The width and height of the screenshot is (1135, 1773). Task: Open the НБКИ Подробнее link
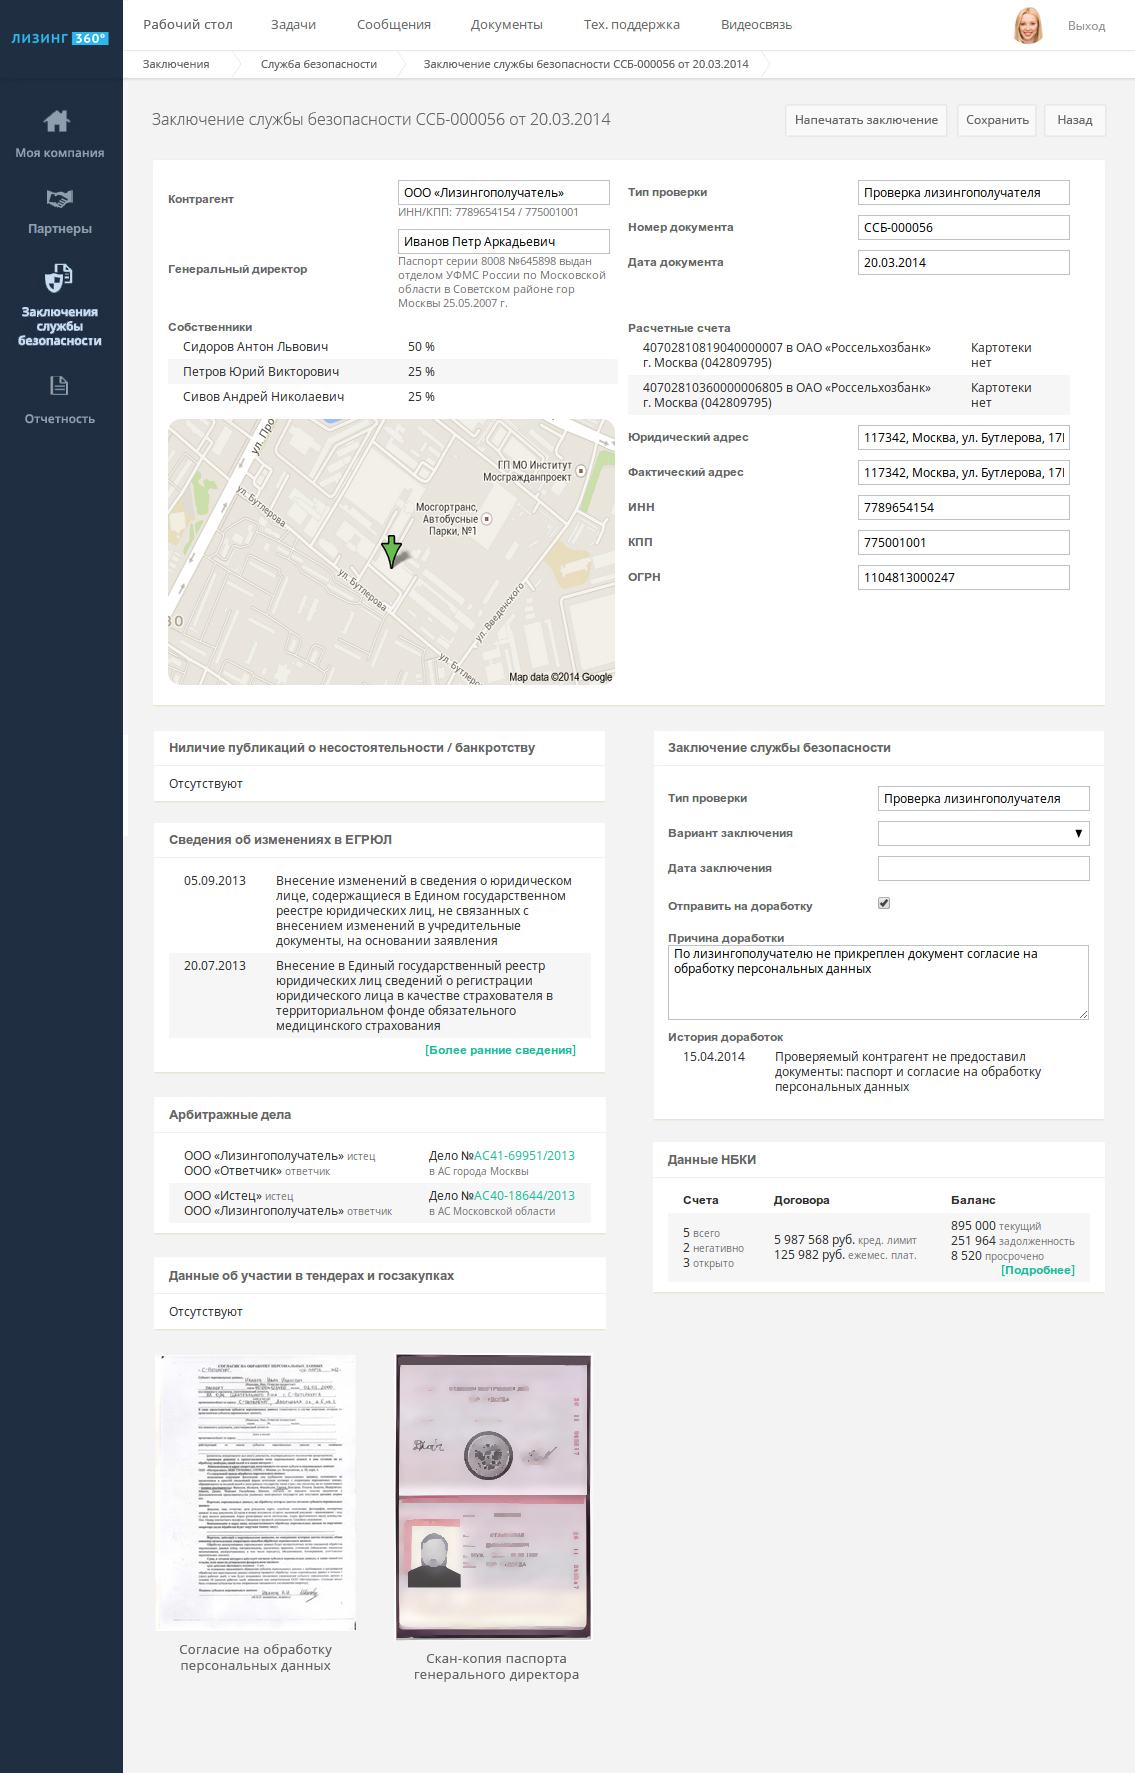pos(1038,1270)
